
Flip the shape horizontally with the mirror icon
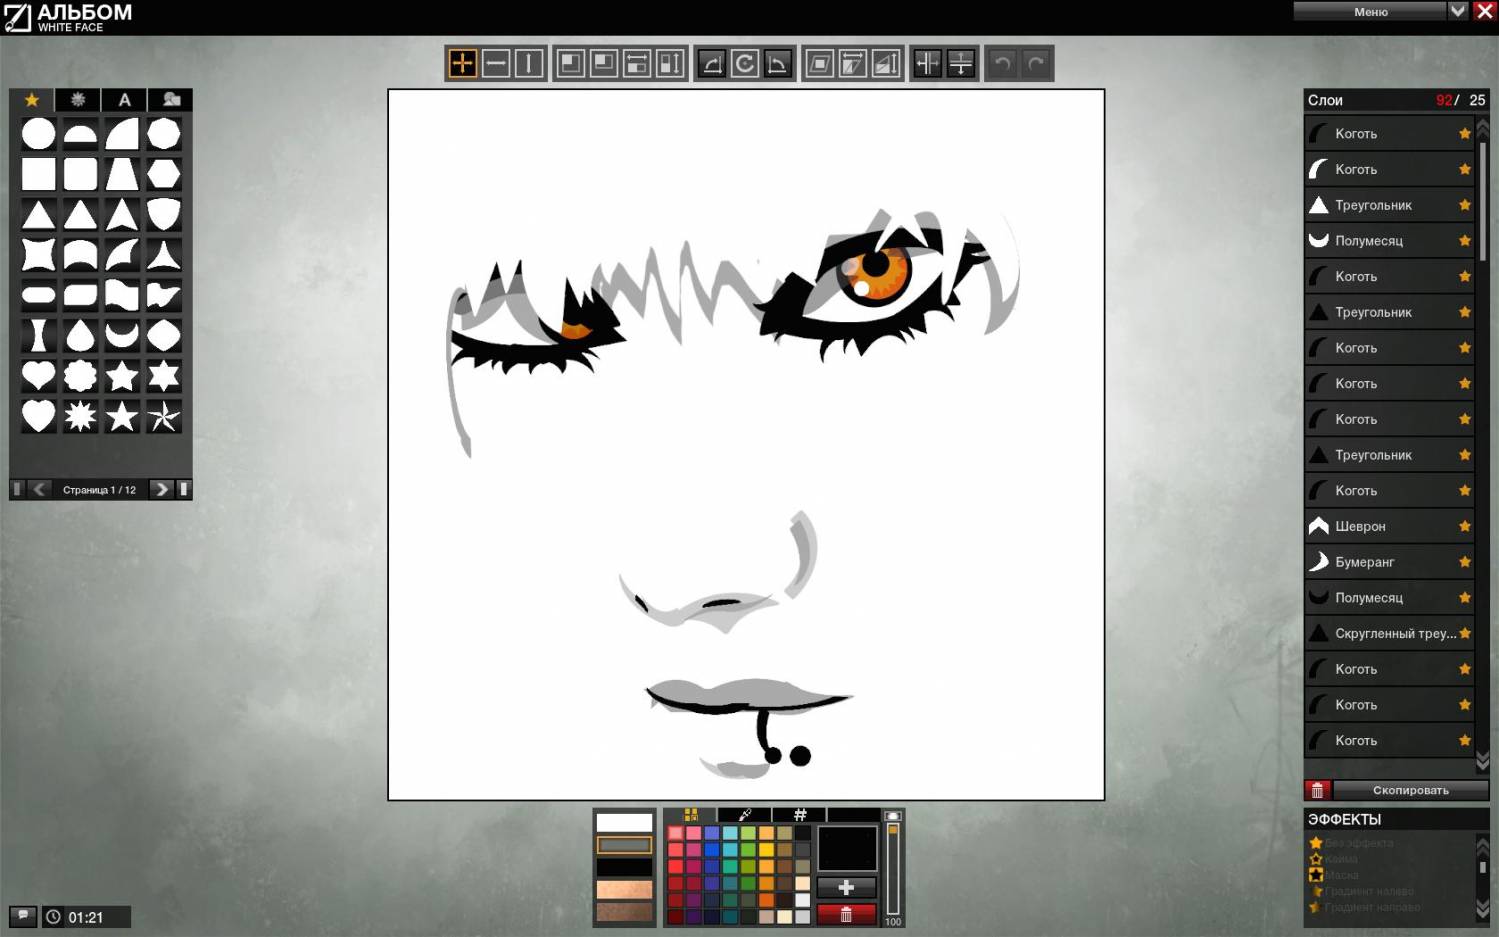[927, 64]
